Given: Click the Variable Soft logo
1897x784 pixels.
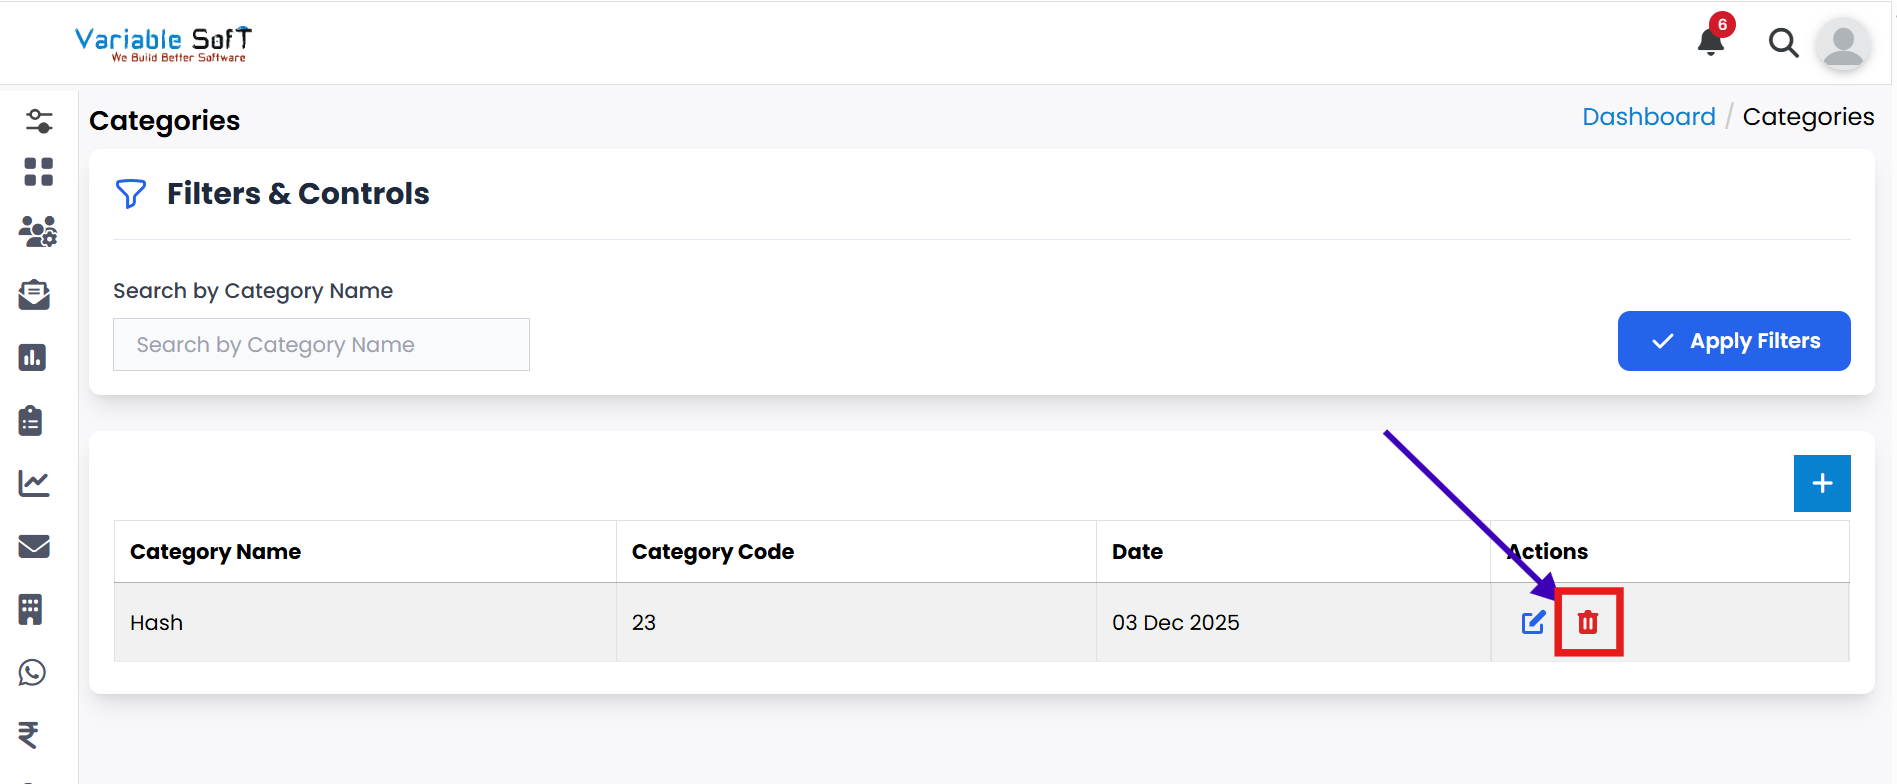Looking at the screenshot, I should click(163, 44).
